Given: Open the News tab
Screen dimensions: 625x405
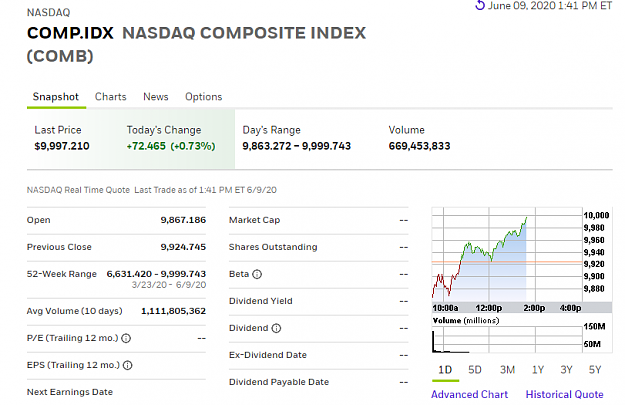Looking at the screenshot, I should click(x=156, y=97).
